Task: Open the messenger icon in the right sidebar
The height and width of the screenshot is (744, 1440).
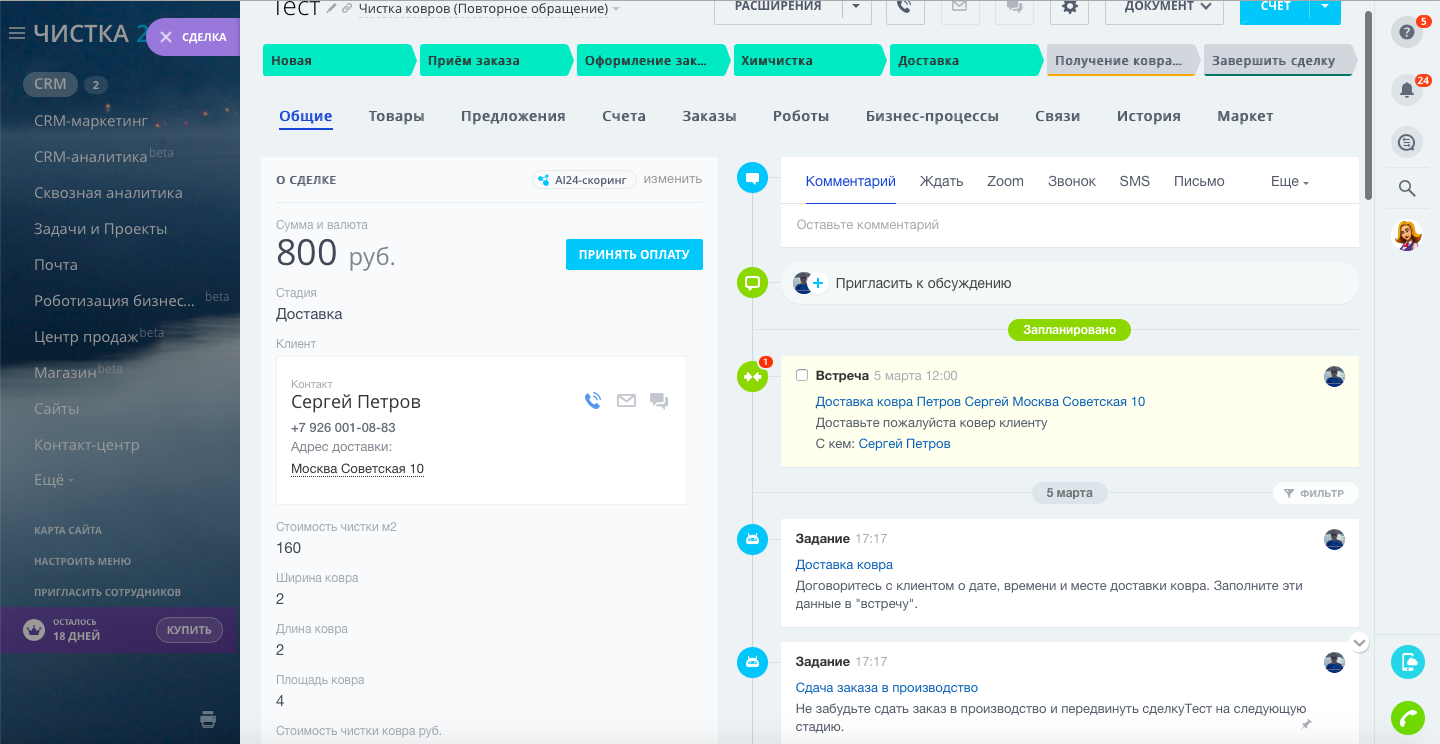Action: click(x=1407, y=143)
